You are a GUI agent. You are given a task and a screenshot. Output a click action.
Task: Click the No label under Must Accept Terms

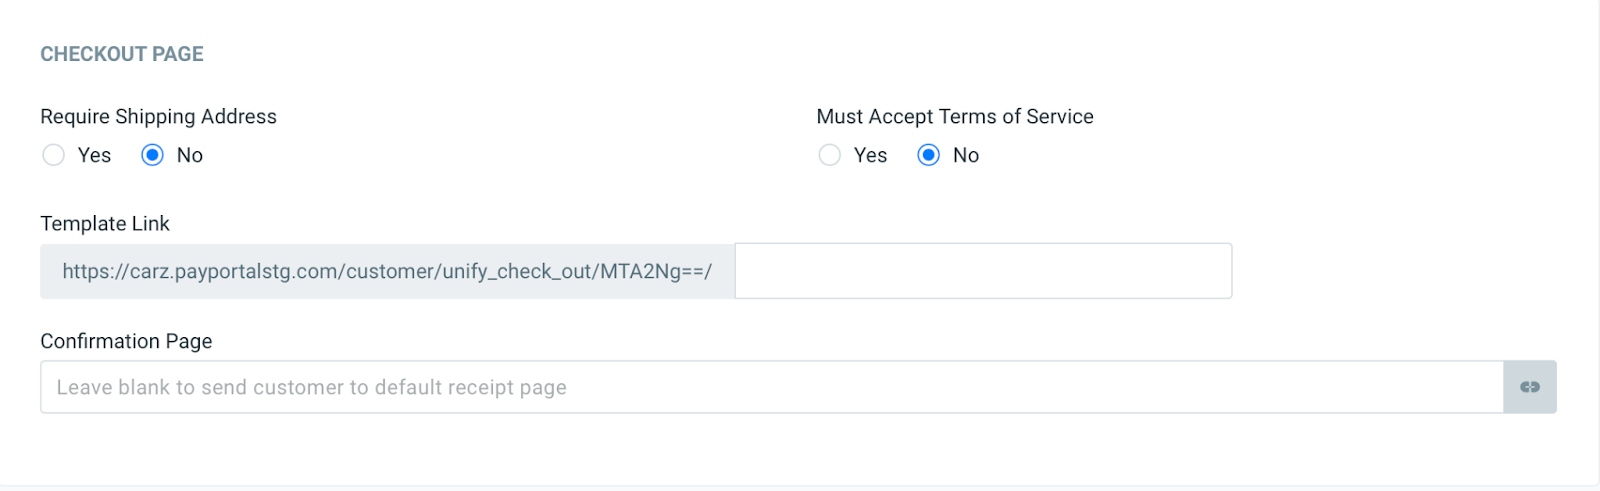(x=966, y=155)
